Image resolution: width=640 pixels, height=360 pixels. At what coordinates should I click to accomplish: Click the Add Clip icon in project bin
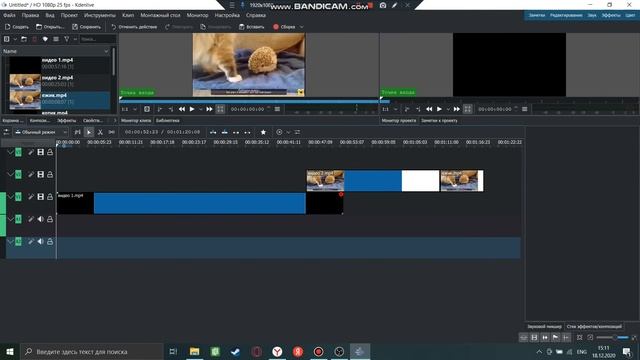click(7, 39)
